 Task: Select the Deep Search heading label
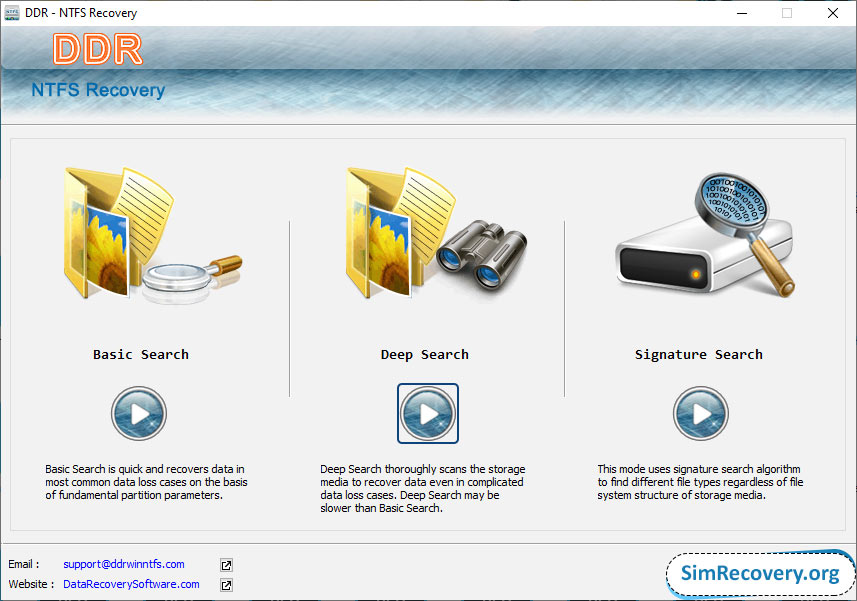(x=424, y=354)
